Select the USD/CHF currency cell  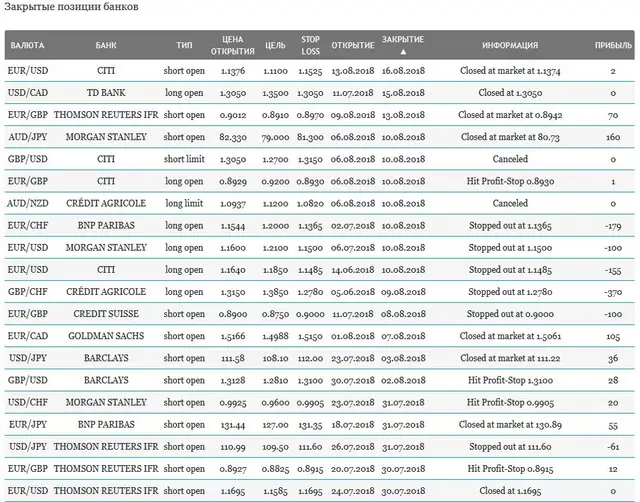click(x=27, y=402)
